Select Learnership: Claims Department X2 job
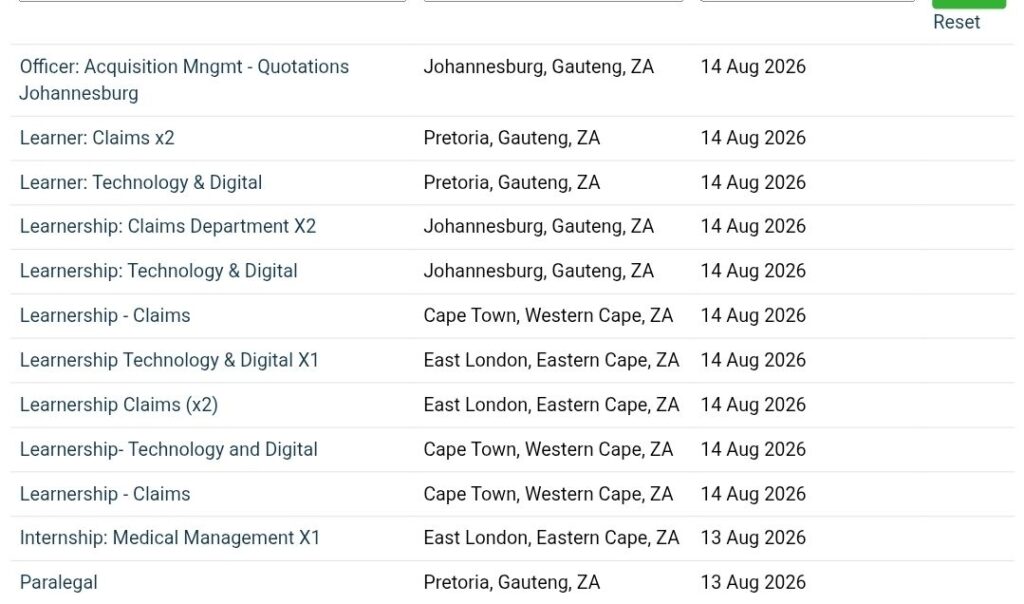The image size is (1024, 604). click(168, 226)
